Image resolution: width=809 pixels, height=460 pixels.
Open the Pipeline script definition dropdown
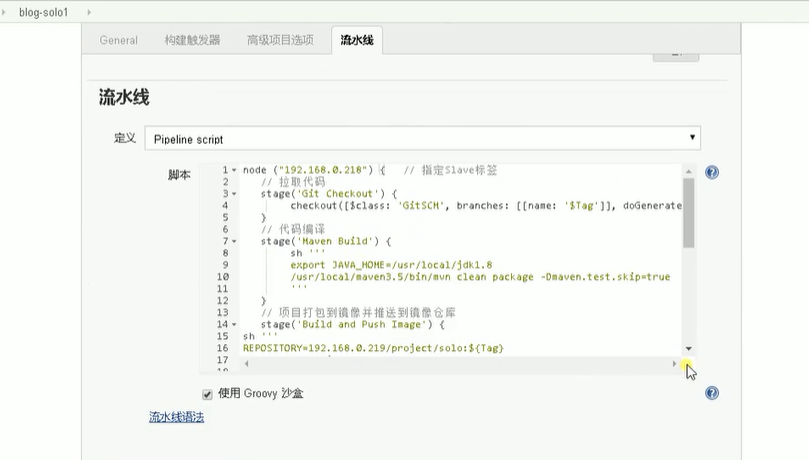(x=422, y=138)
